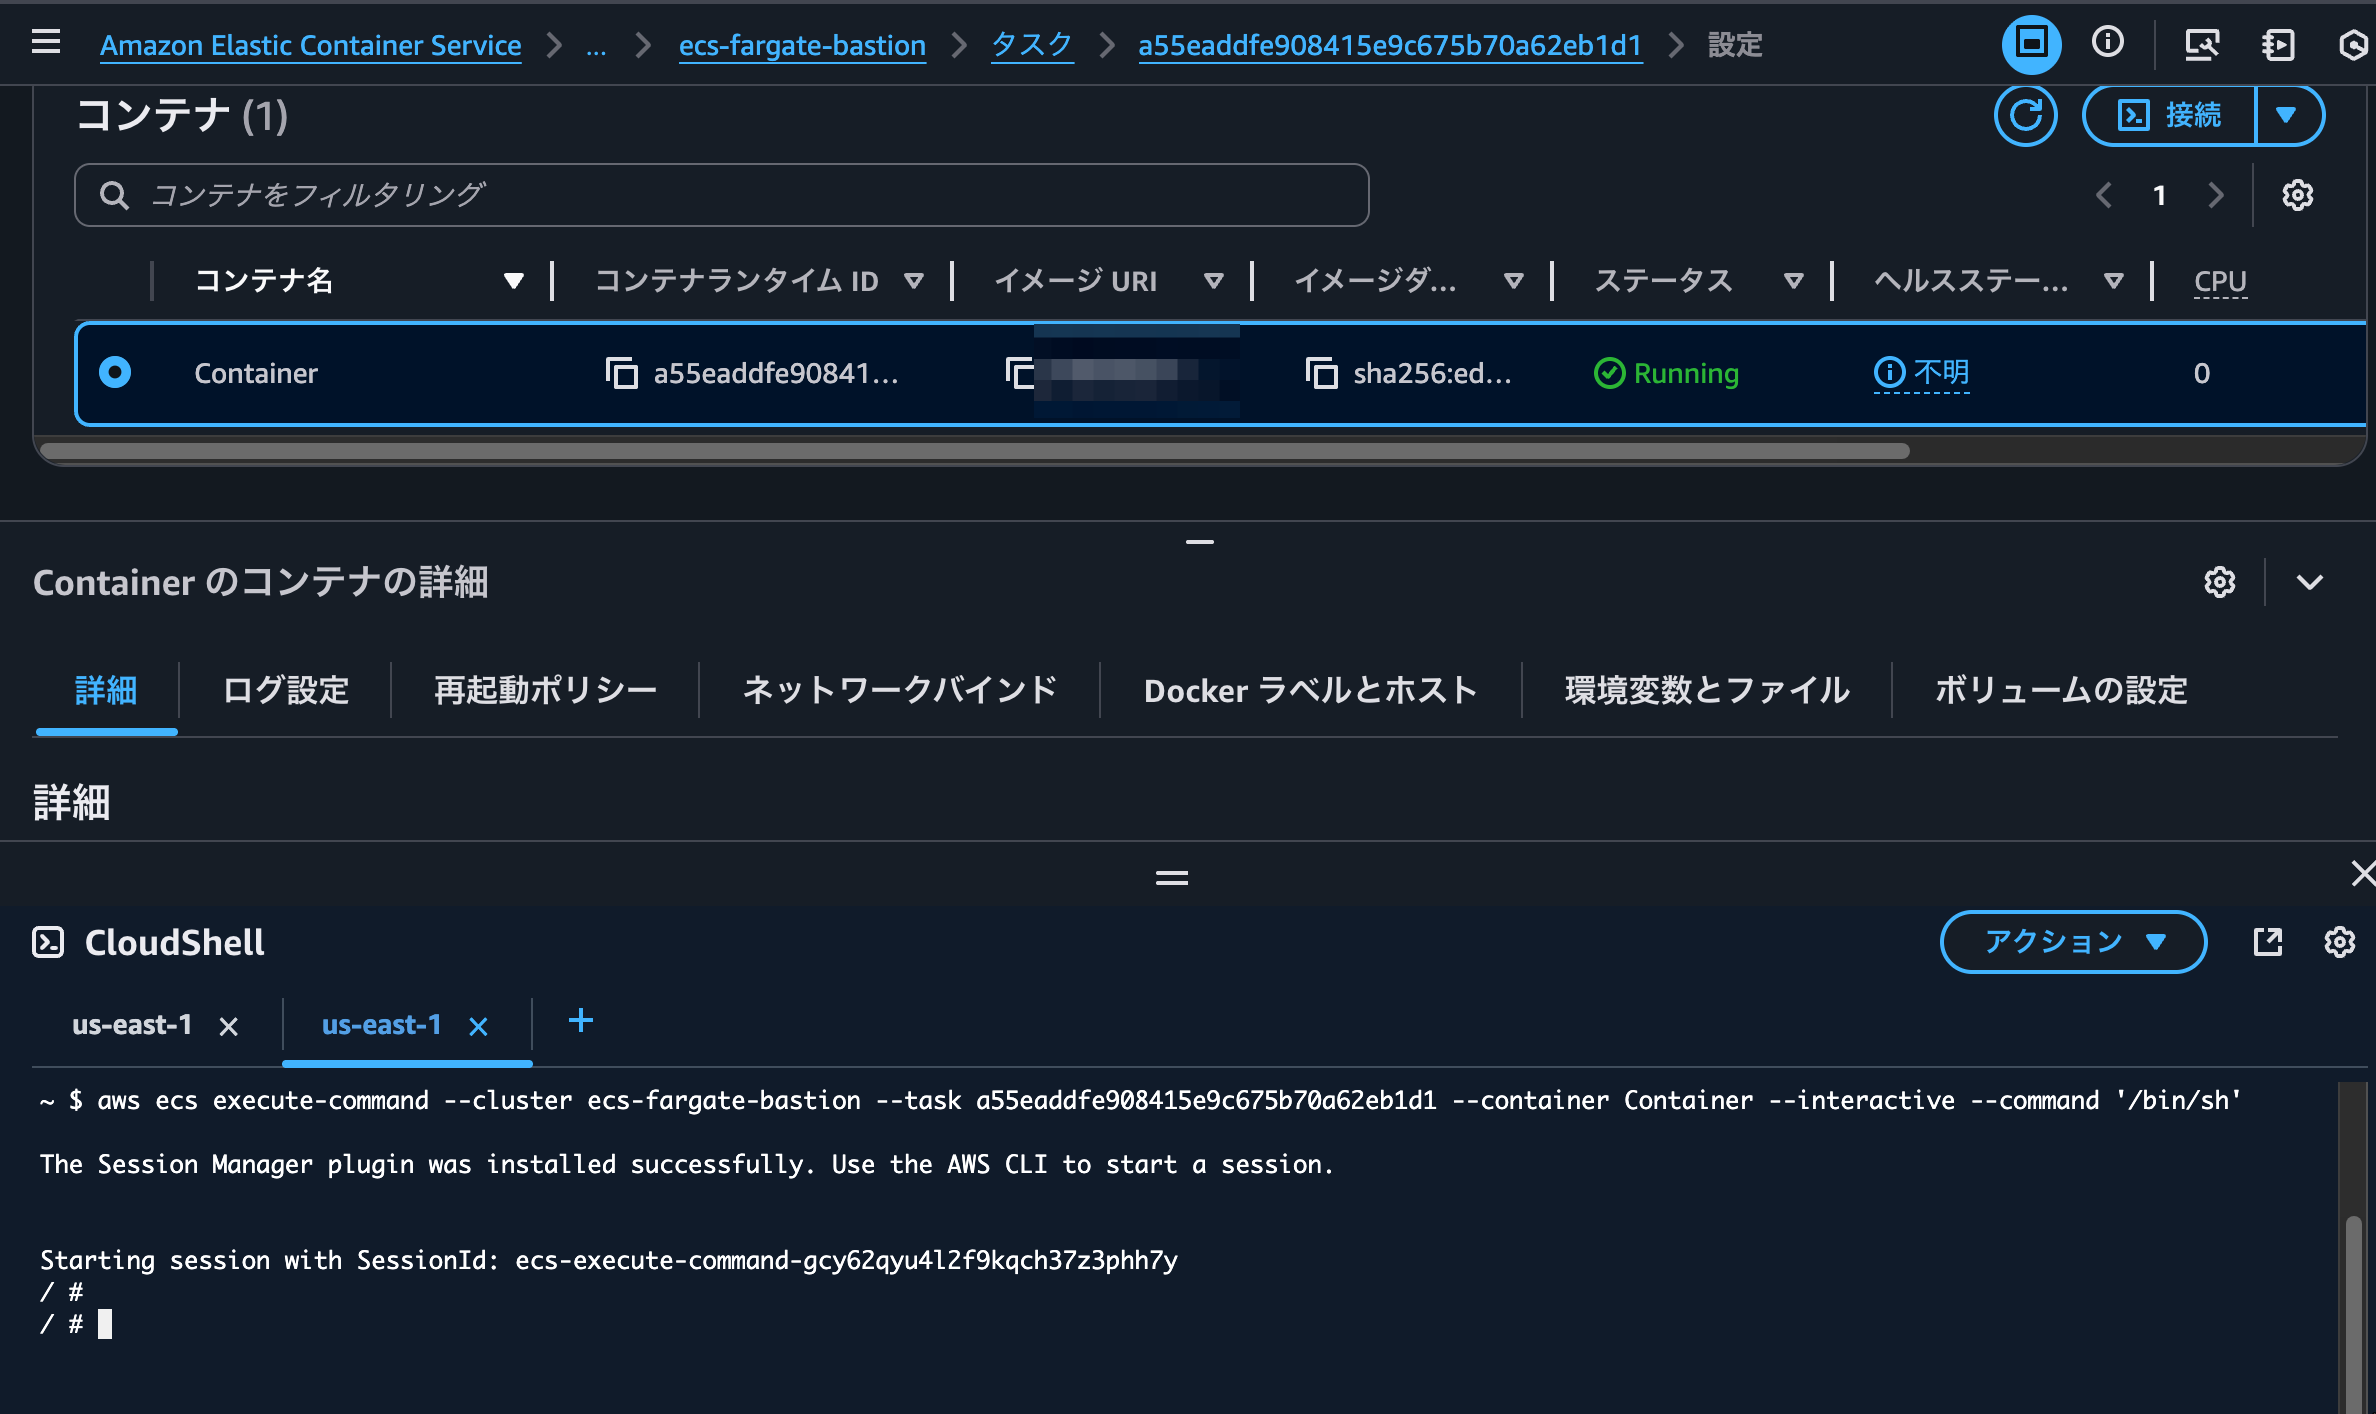Click the search magnifier in container filter
The height and width of the screenshot is (1414, 2376).
pyautogui.click(x=114, y=195)
